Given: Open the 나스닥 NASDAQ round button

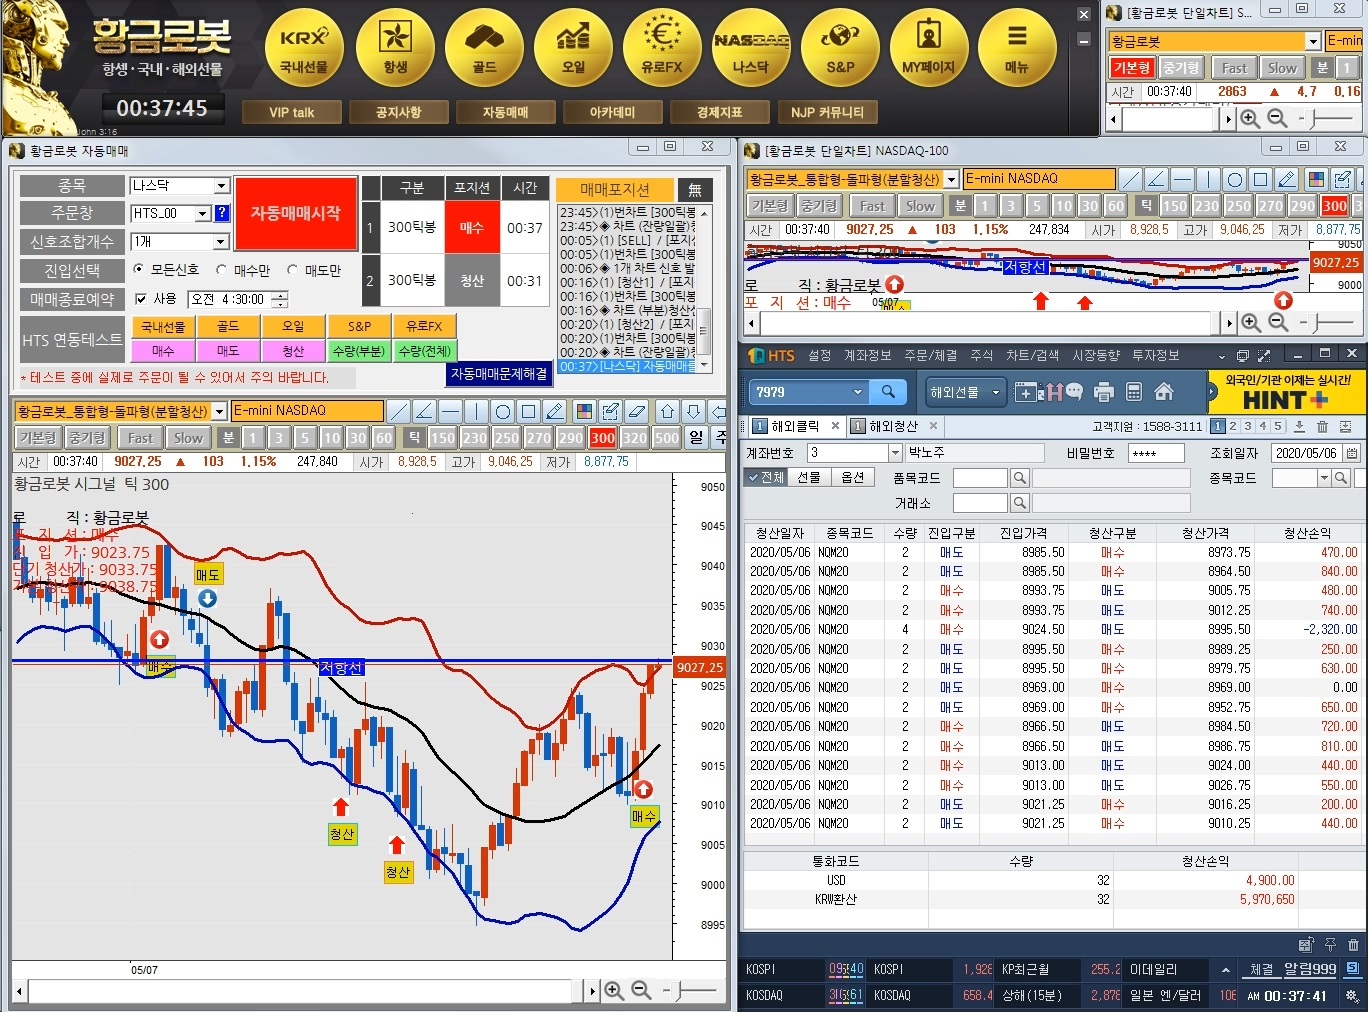Looking at the screenshot, I should (x=751, y=47).
